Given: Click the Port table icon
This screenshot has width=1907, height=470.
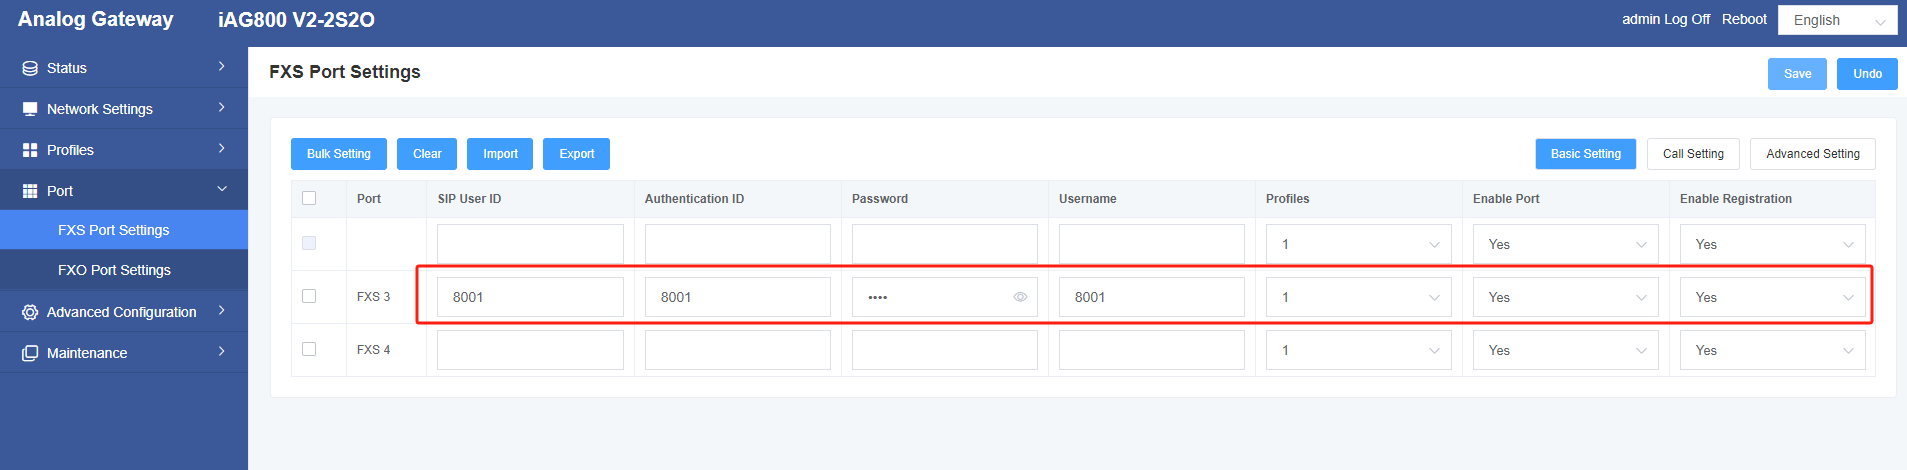Looking at the screenshot, I should click(30, 191).
